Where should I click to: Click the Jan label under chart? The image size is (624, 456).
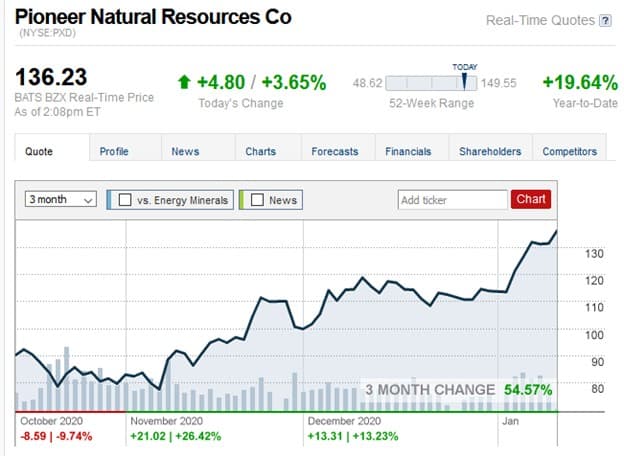coord(510,421)
